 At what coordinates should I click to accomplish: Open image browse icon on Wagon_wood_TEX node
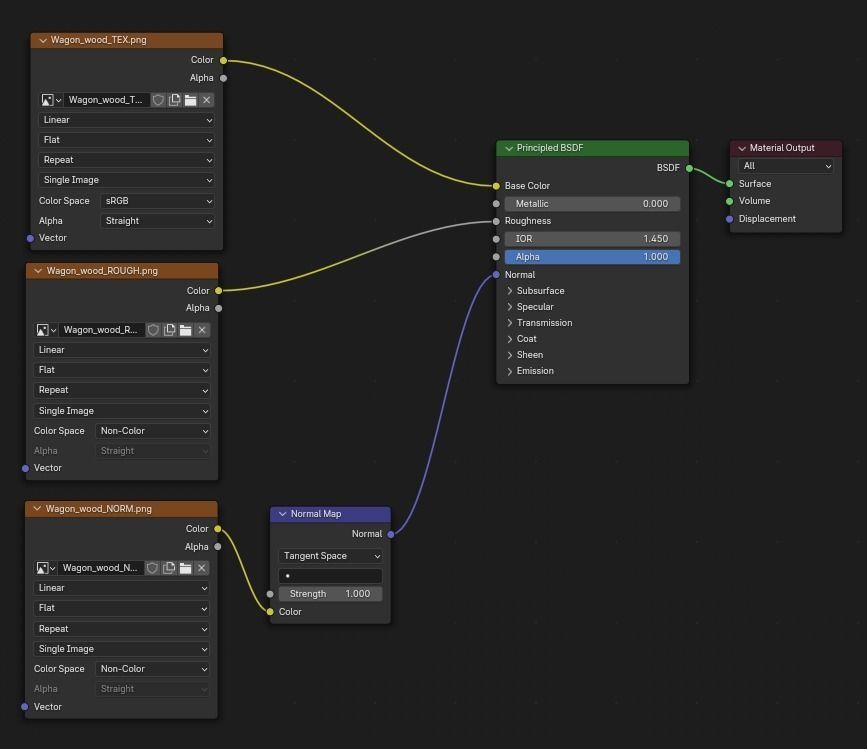[x=51, y=100]
